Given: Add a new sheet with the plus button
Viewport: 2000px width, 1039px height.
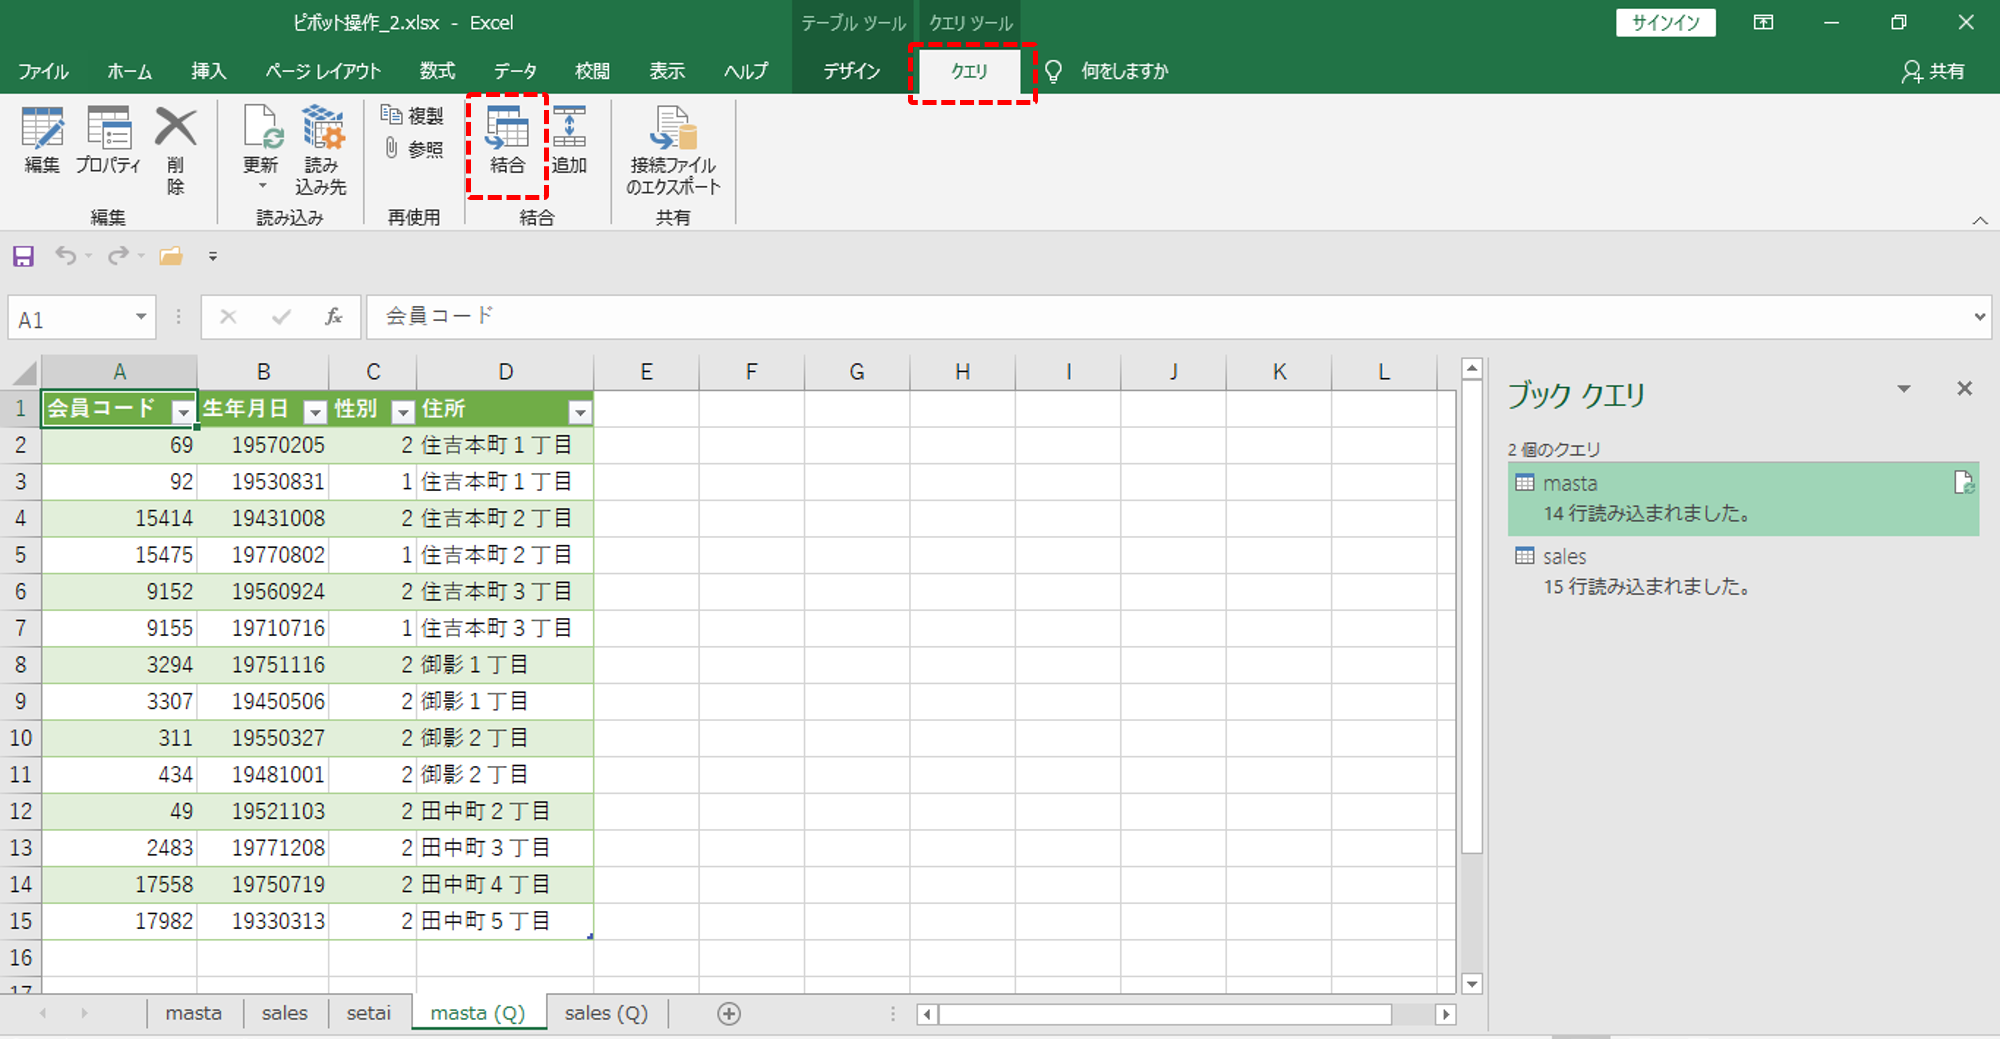Looking at the screenshot, I should pos(729,1014).
